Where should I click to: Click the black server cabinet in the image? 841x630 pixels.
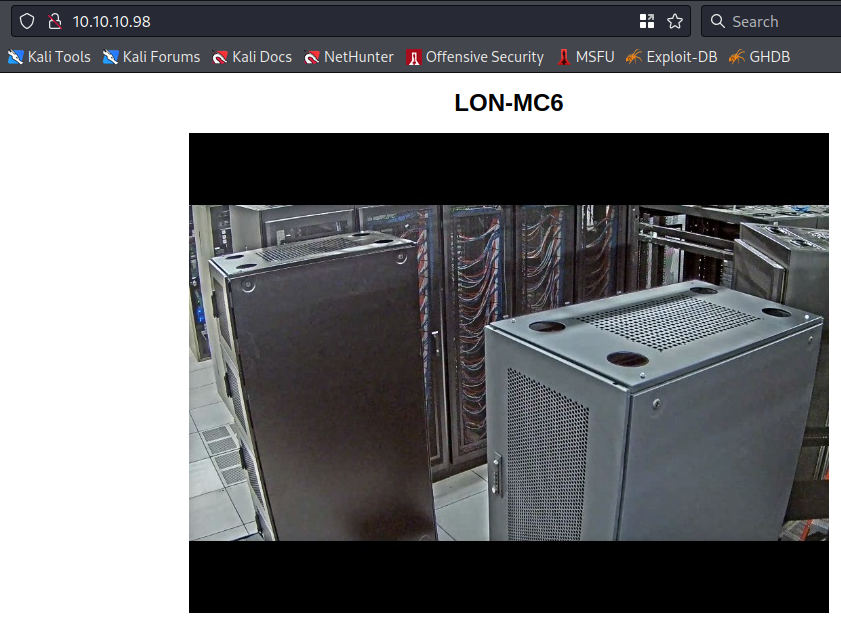tap(330, 400)
